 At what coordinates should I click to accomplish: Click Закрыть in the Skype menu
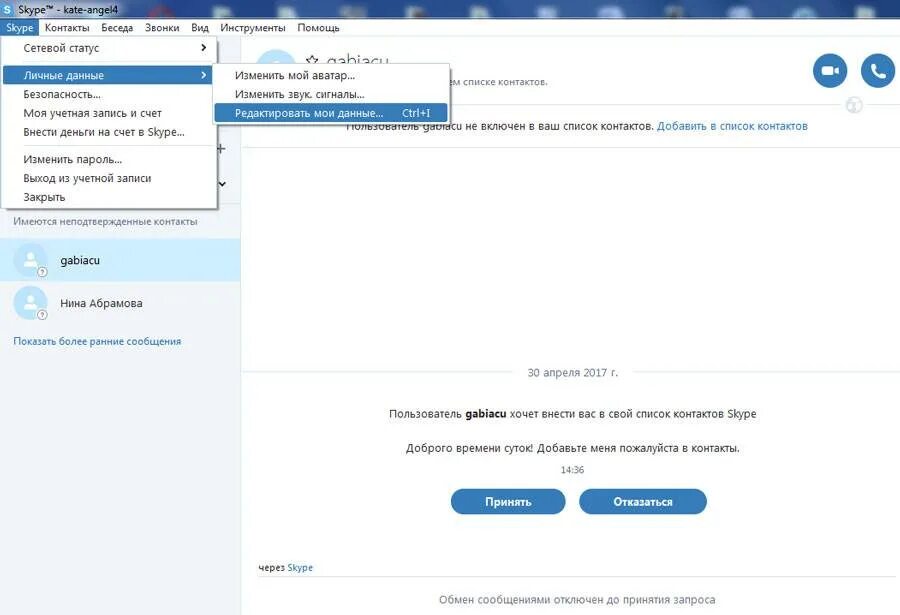108,197
